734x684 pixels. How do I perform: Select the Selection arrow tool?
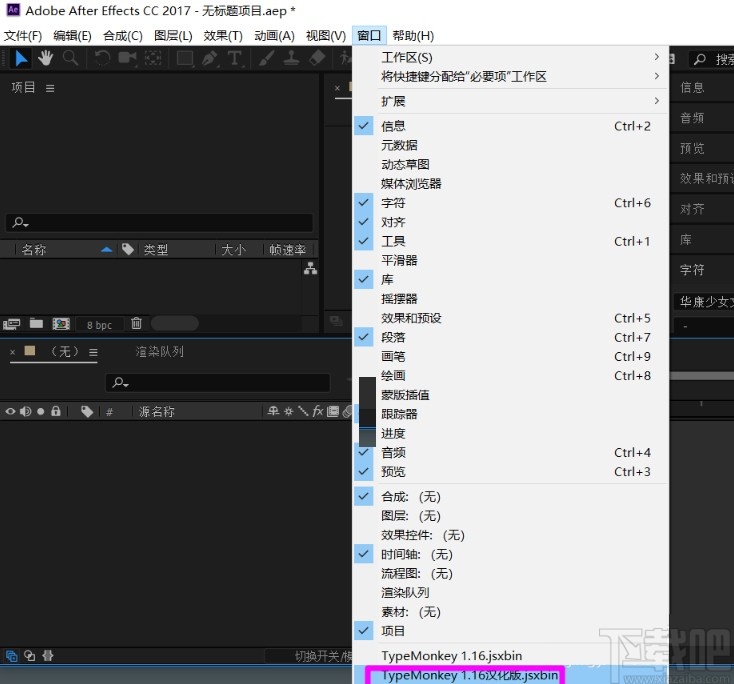[x=21, y=59]
